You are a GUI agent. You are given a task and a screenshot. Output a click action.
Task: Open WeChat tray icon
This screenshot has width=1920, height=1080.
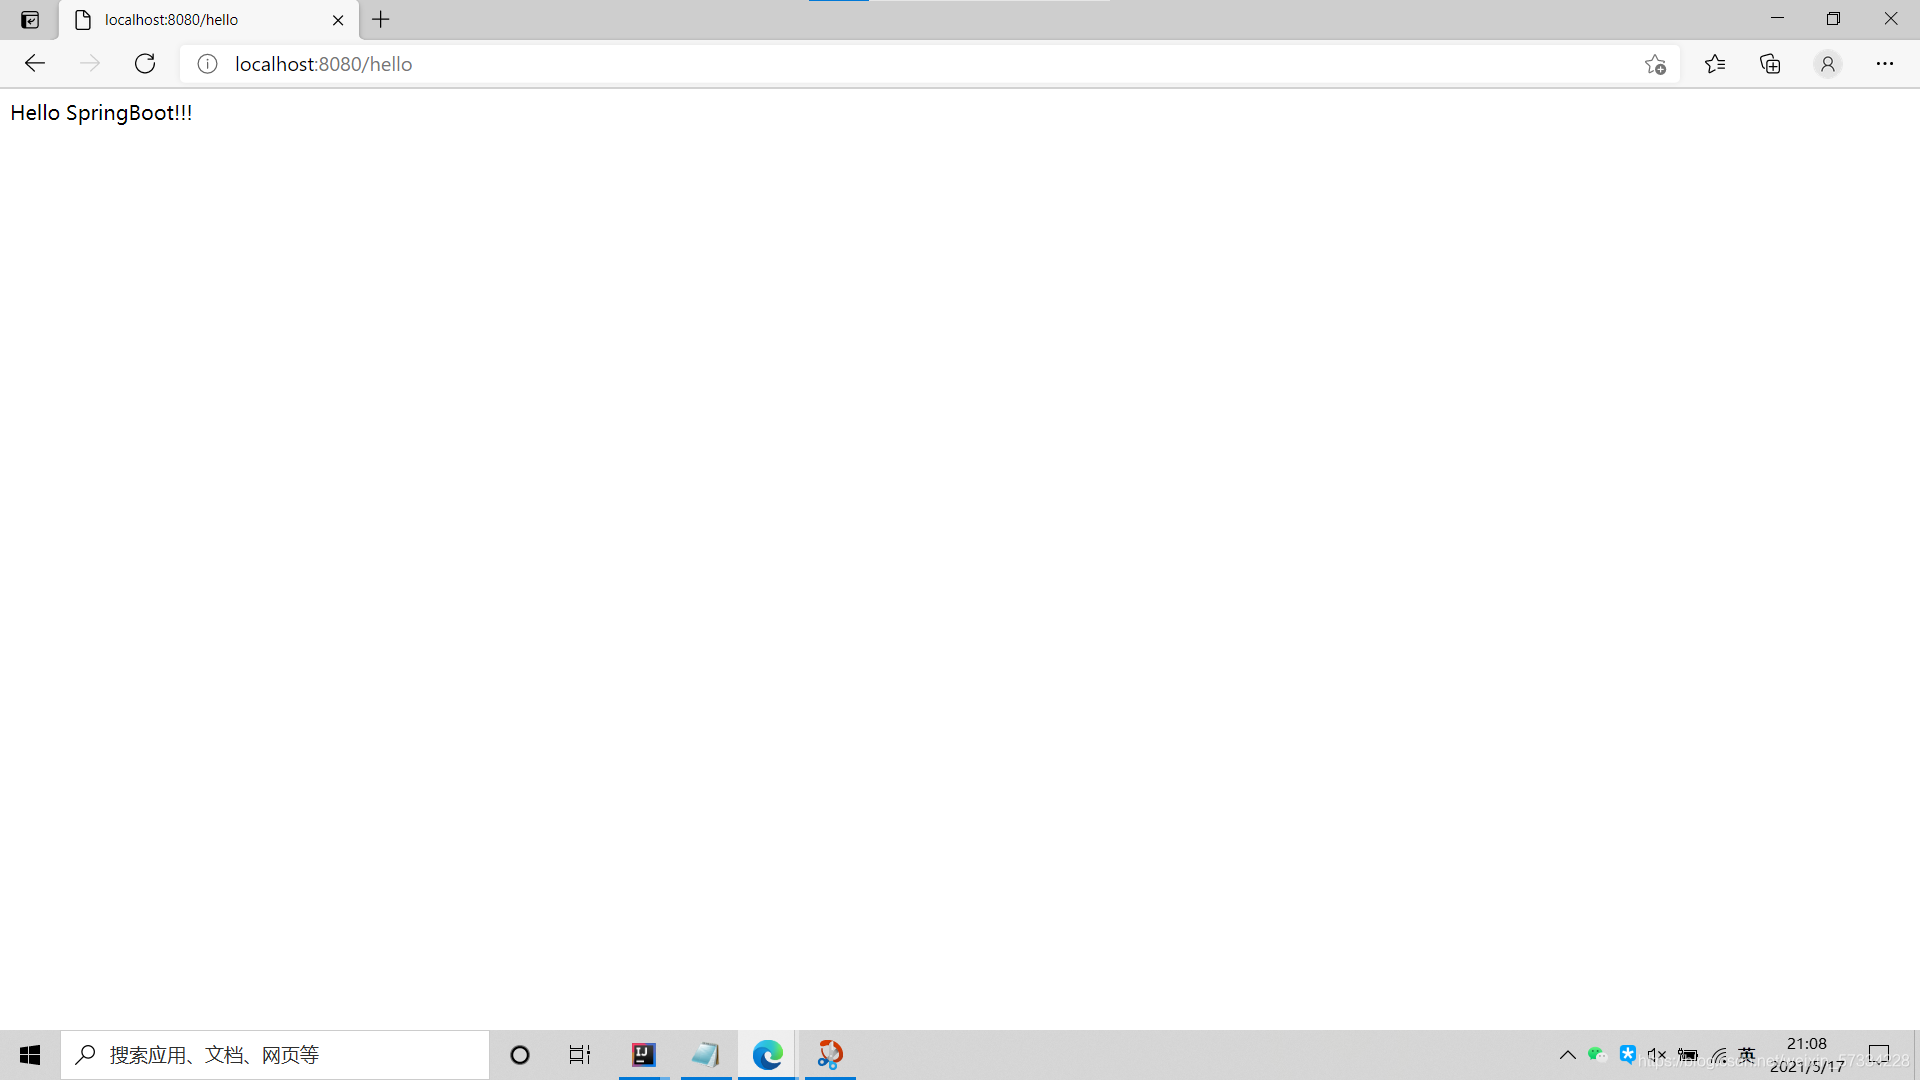coord(1597,1055)
